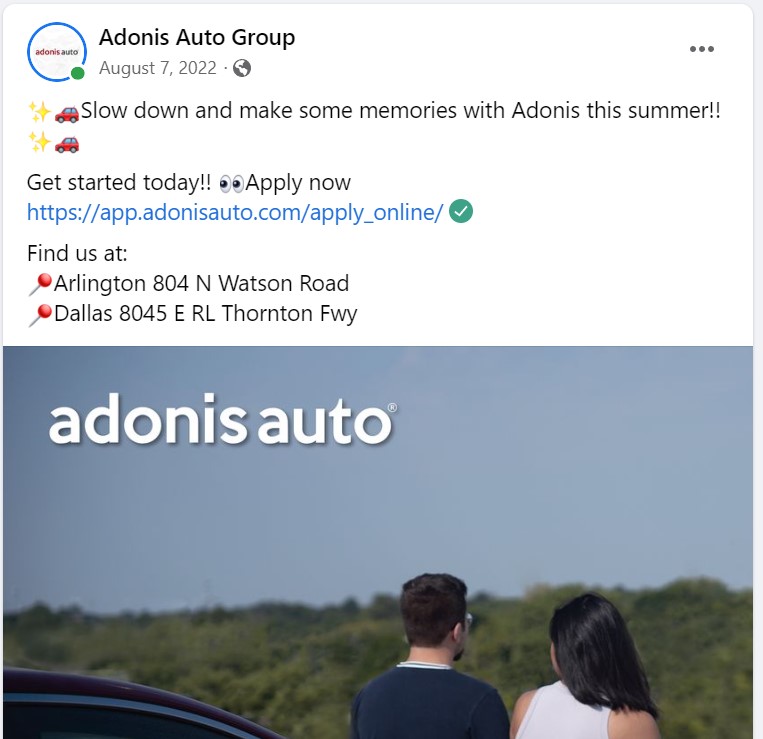
Task: Click the Dallas 8045 E RL Thornton Fwy address
Action: (206, 314)
